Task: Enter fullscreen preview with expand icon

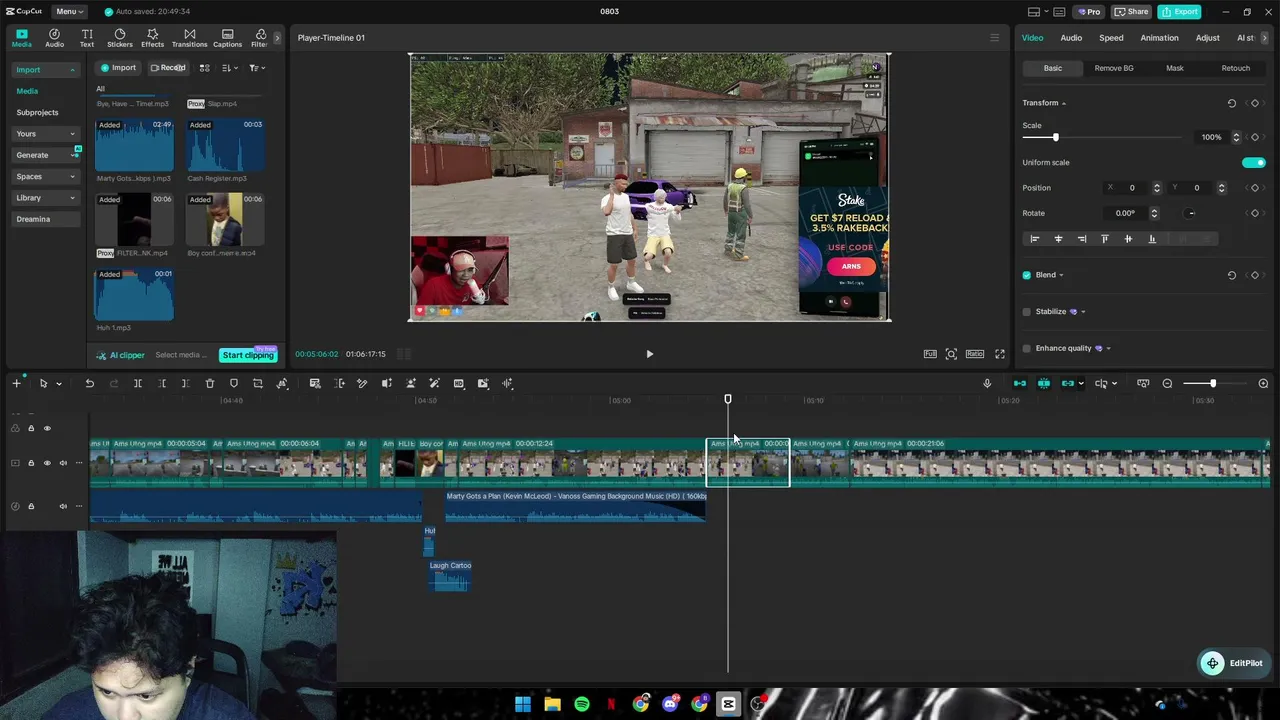Action: [x=1000, y=354]
